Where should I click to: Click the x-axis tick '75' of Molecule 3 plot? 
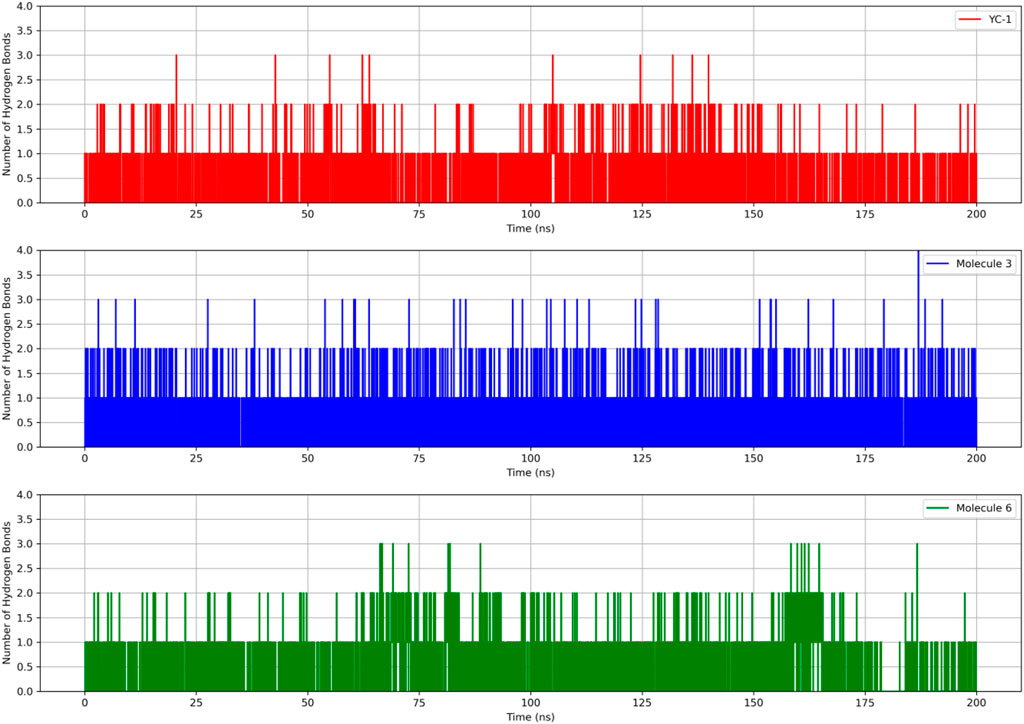(419, 458)
